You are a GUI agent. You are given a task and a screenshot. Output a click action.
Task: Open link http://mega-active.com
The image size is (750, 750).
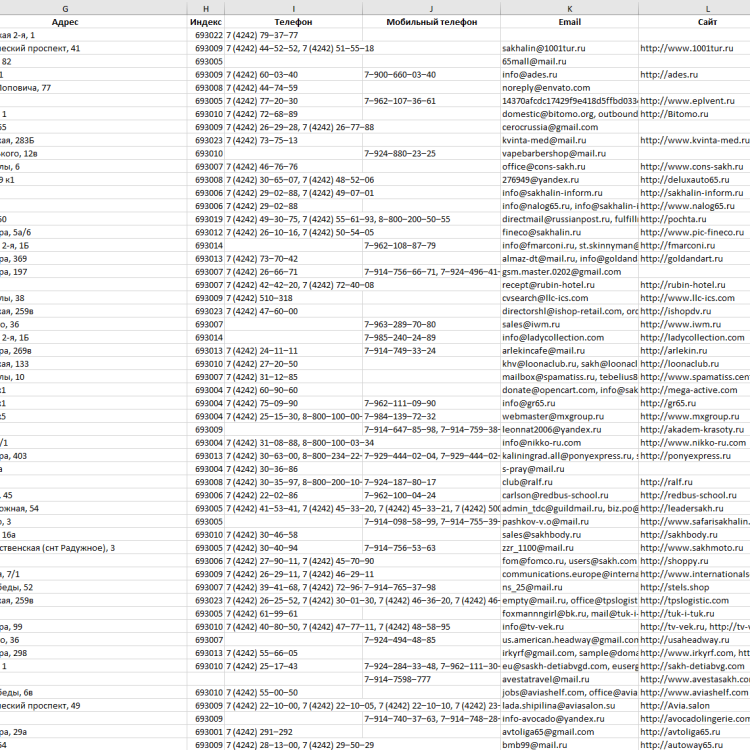(689, 390)
